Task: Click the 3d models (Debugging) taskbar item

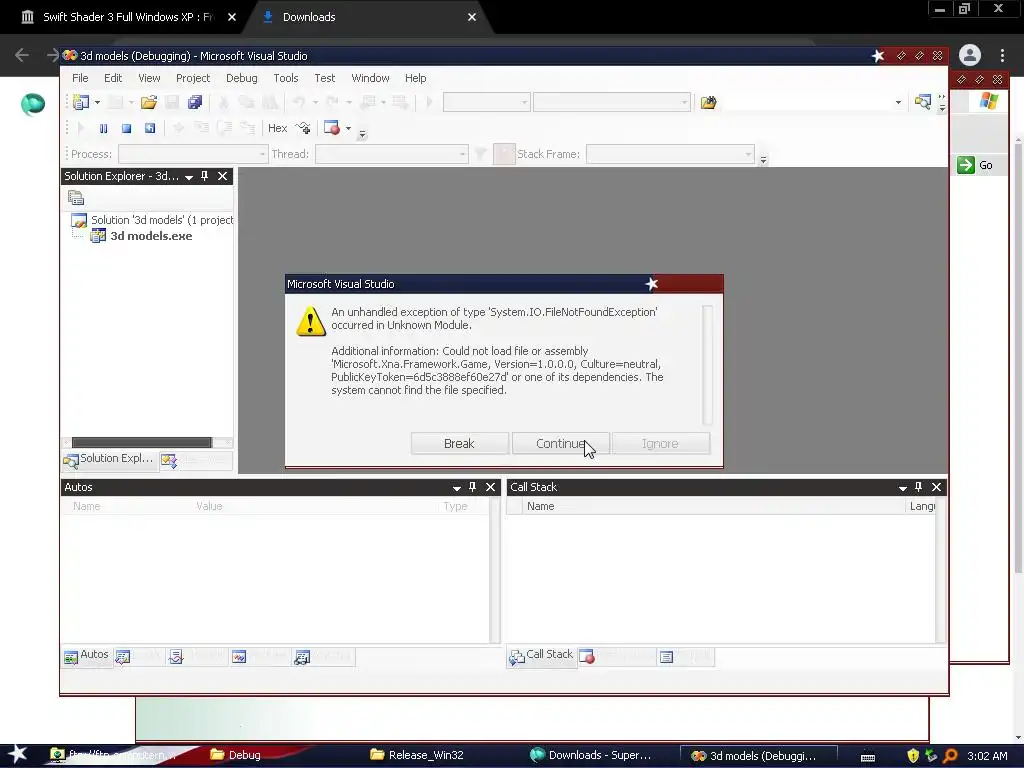Action: tap(758, 756)
